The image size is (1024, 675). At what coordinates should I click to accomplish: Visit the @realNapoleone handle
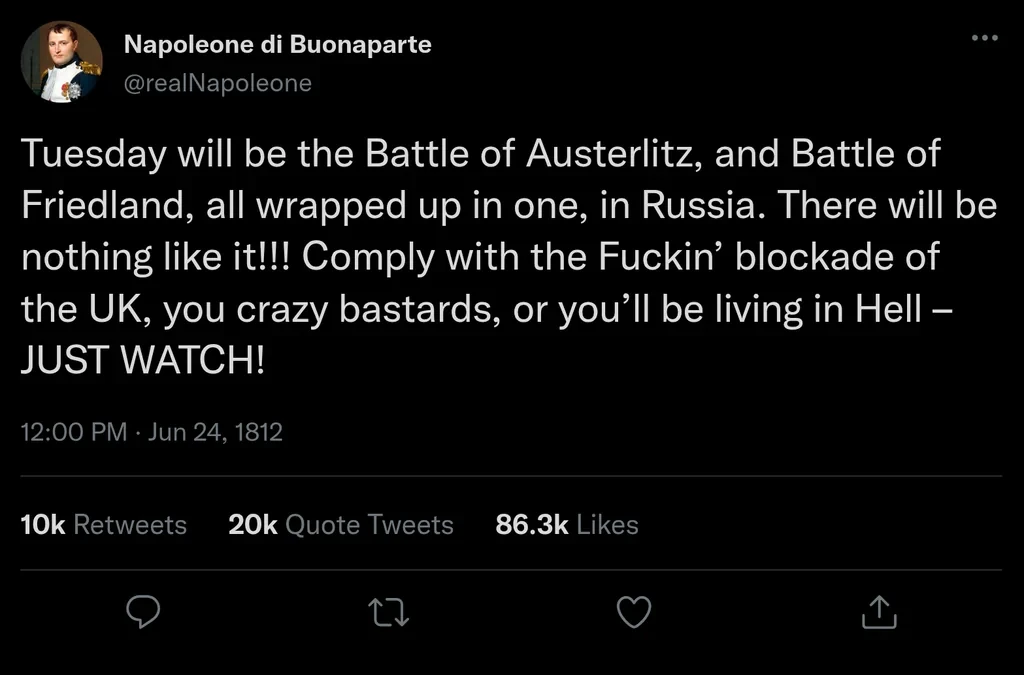pos(217,84)
